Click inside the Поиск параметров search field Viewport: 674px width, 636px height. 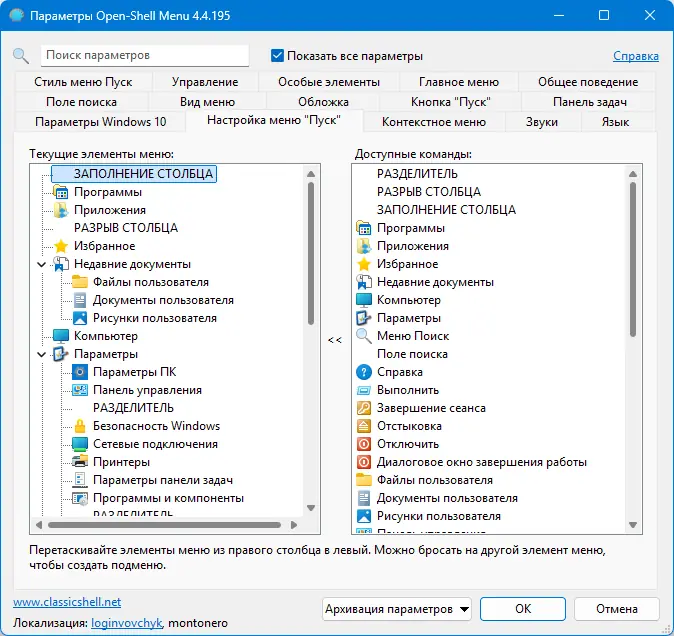pos(145,55)
